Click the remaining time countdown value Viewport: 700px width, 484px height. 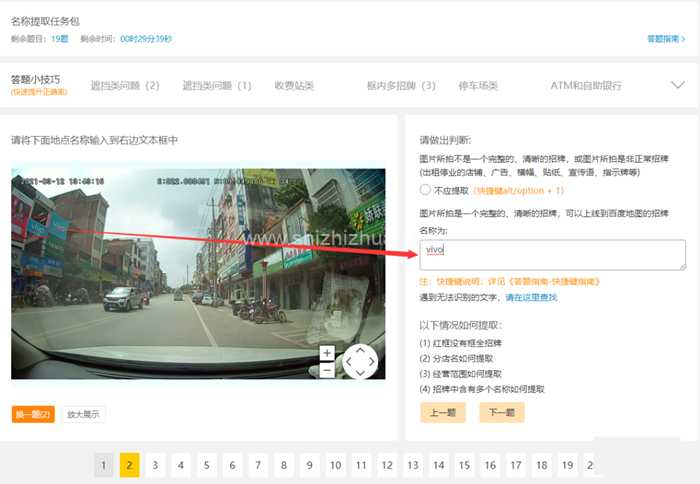pyautogui.click(x=146, y=39)
